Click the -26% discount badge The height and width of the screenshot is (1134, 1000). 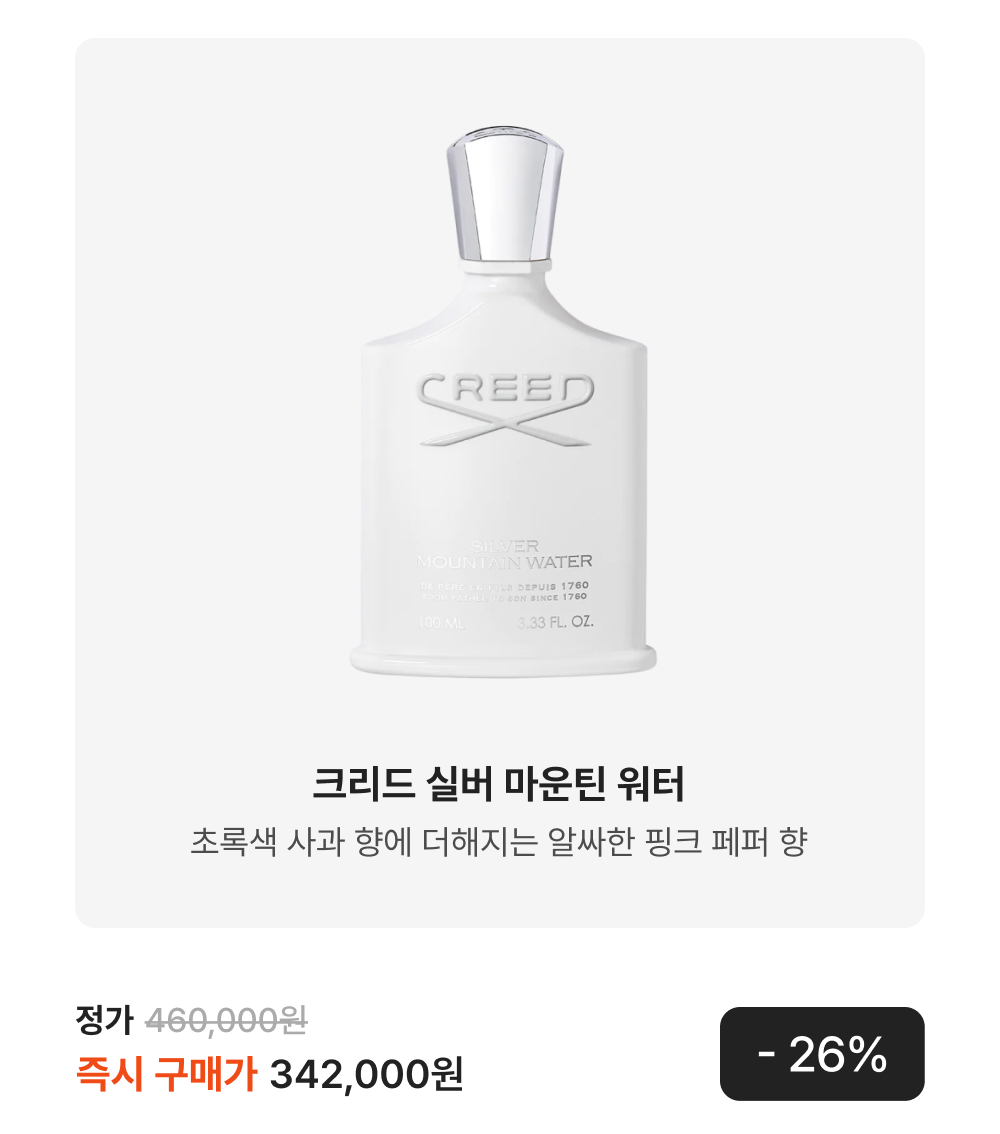(822, 1054)
